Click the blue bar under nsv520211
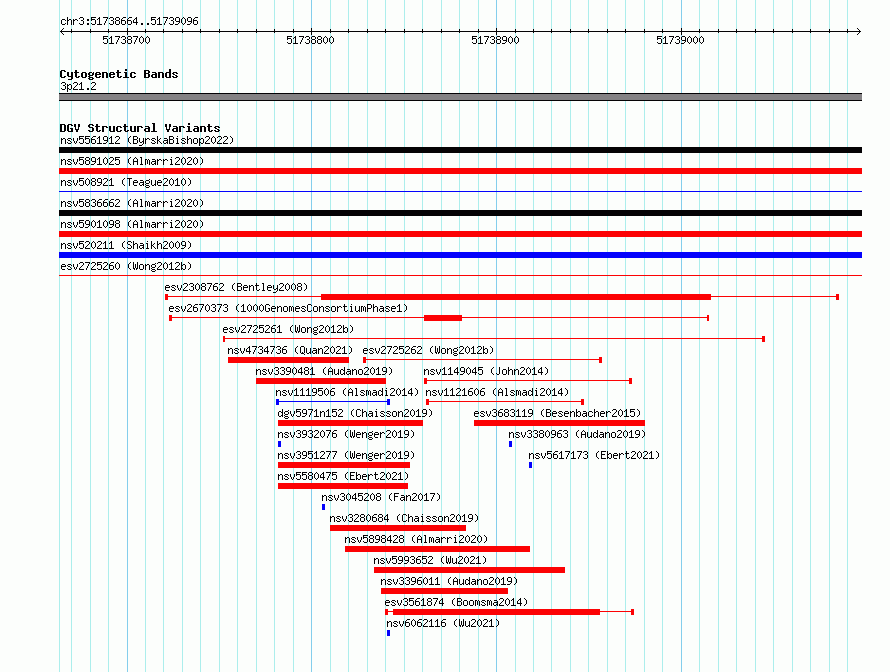 [460, 255]
